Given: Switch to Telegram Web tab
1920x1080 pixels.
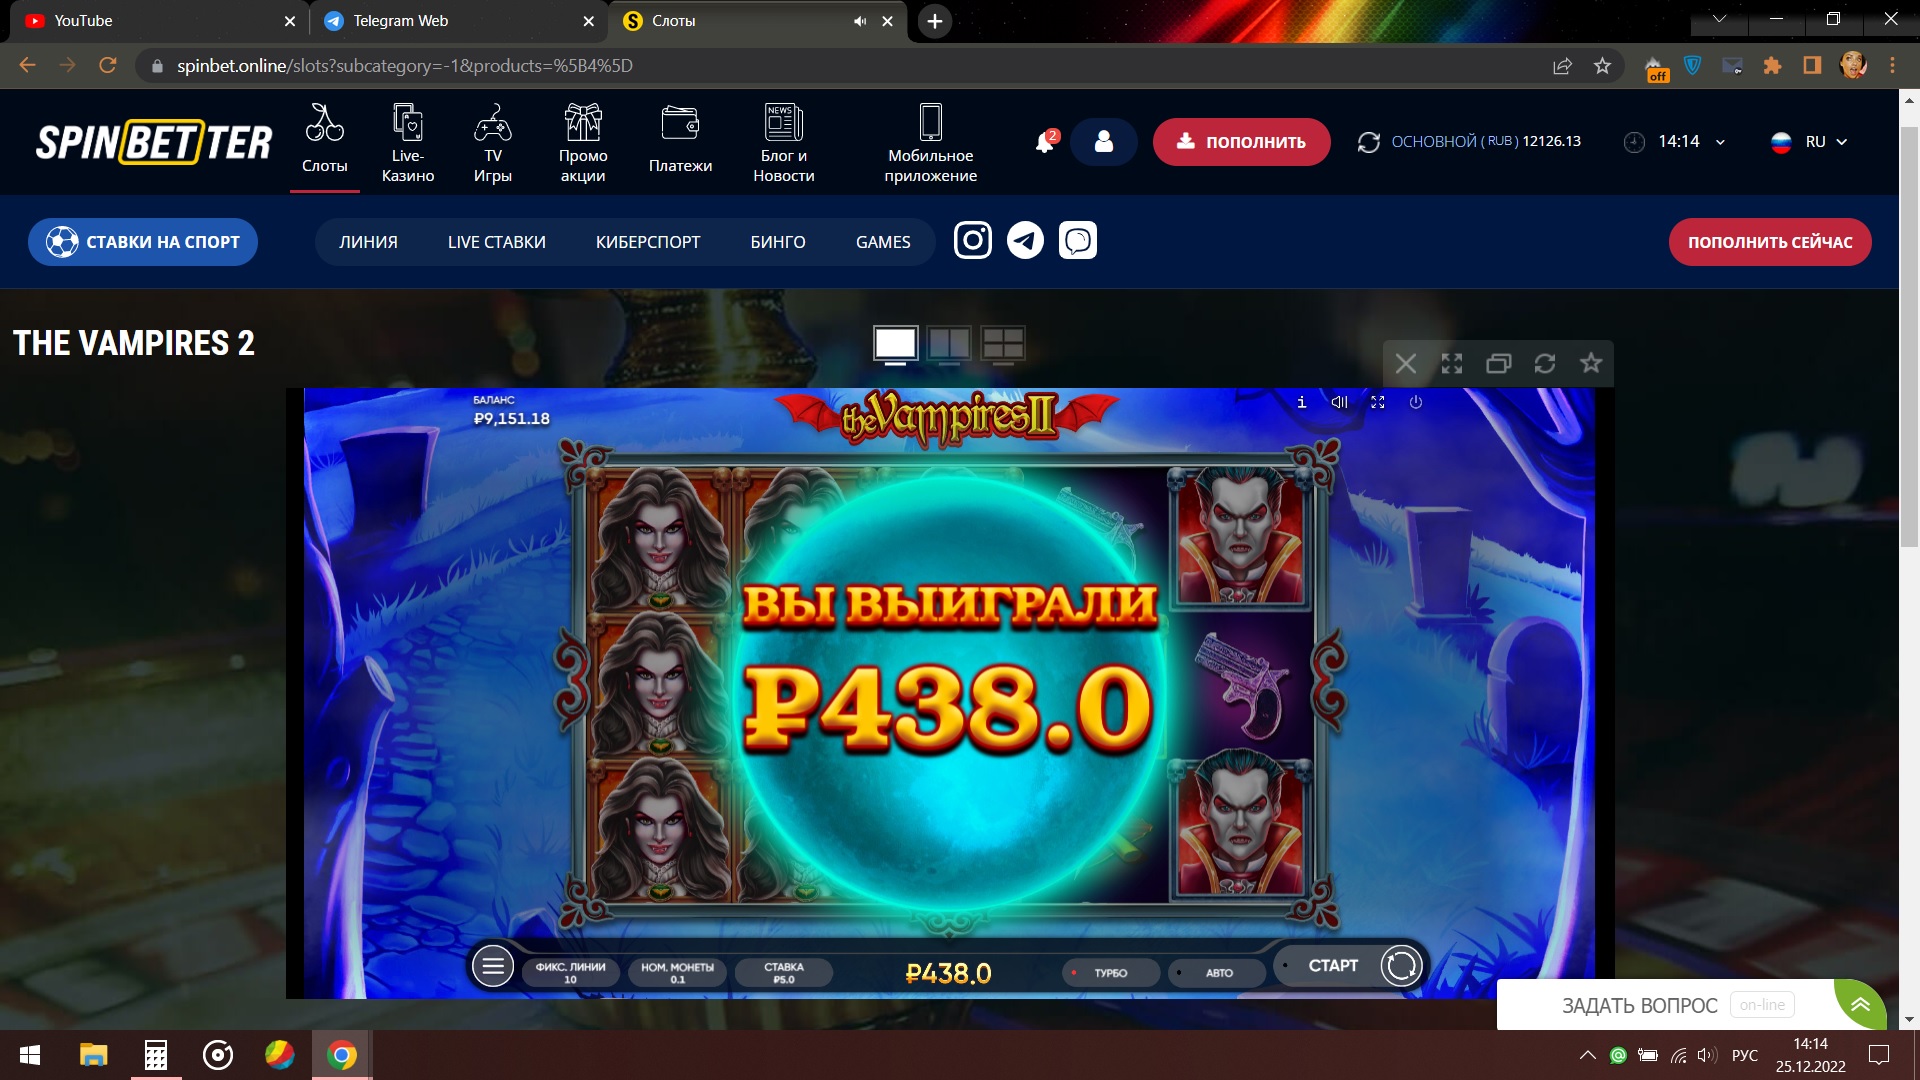Looking at the screenshot, I should 459,21.
